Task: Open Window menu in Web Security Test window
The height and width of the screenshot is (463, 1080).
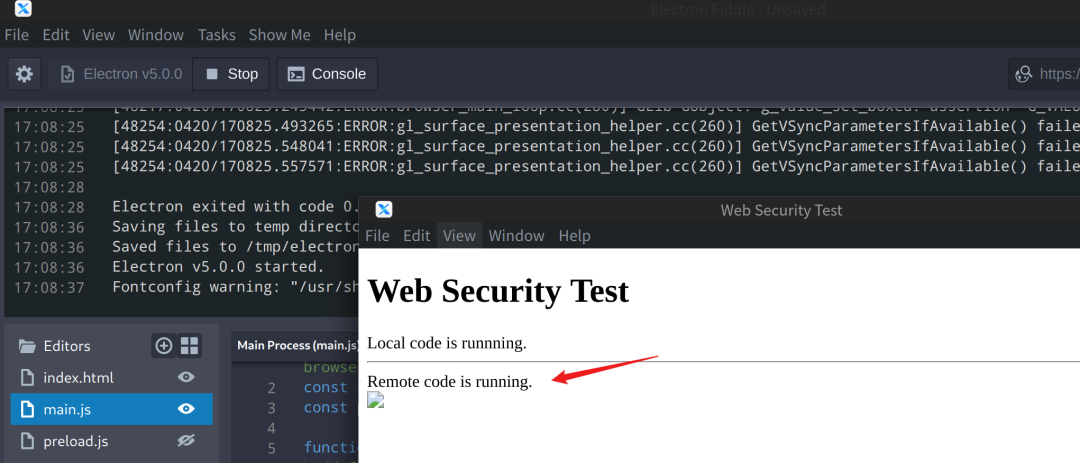Action: [x=517, y=236]
